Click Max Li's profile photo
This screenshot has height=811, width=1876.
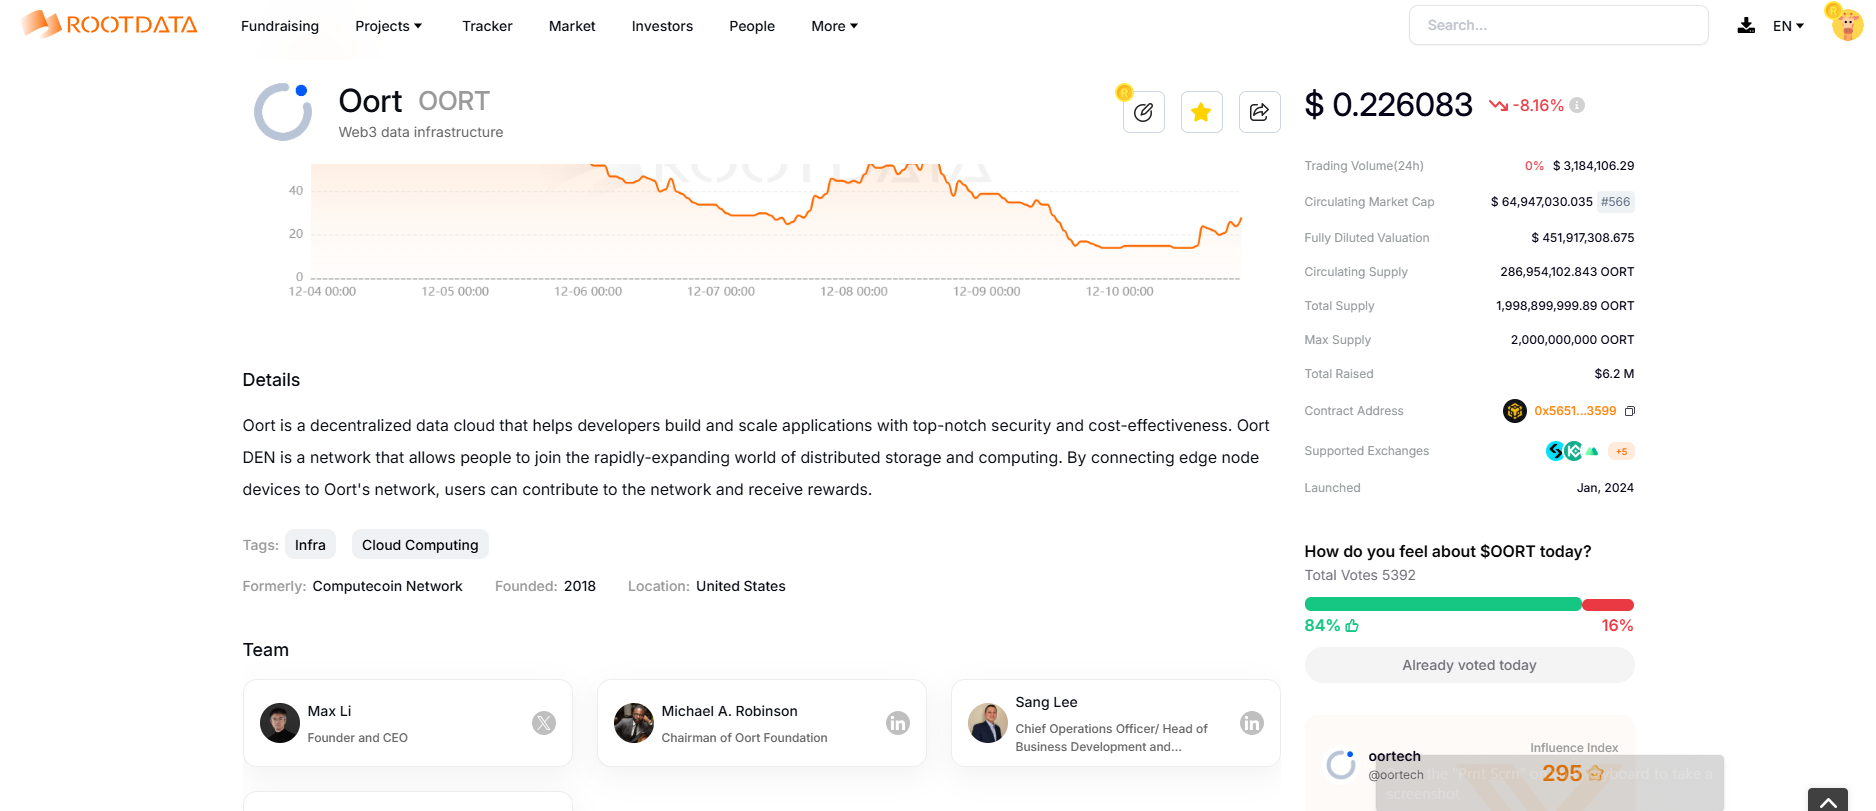click(280, 723)
